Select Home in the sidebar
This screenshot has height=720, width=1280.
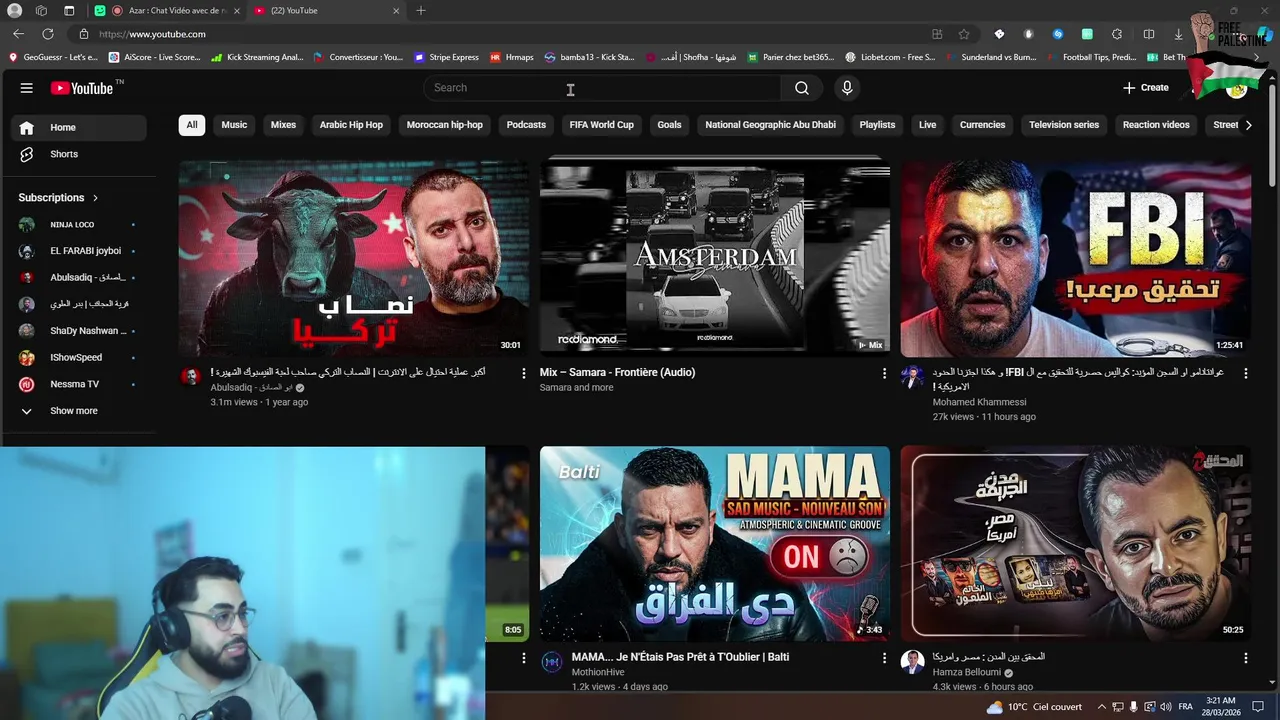(79, 127)
